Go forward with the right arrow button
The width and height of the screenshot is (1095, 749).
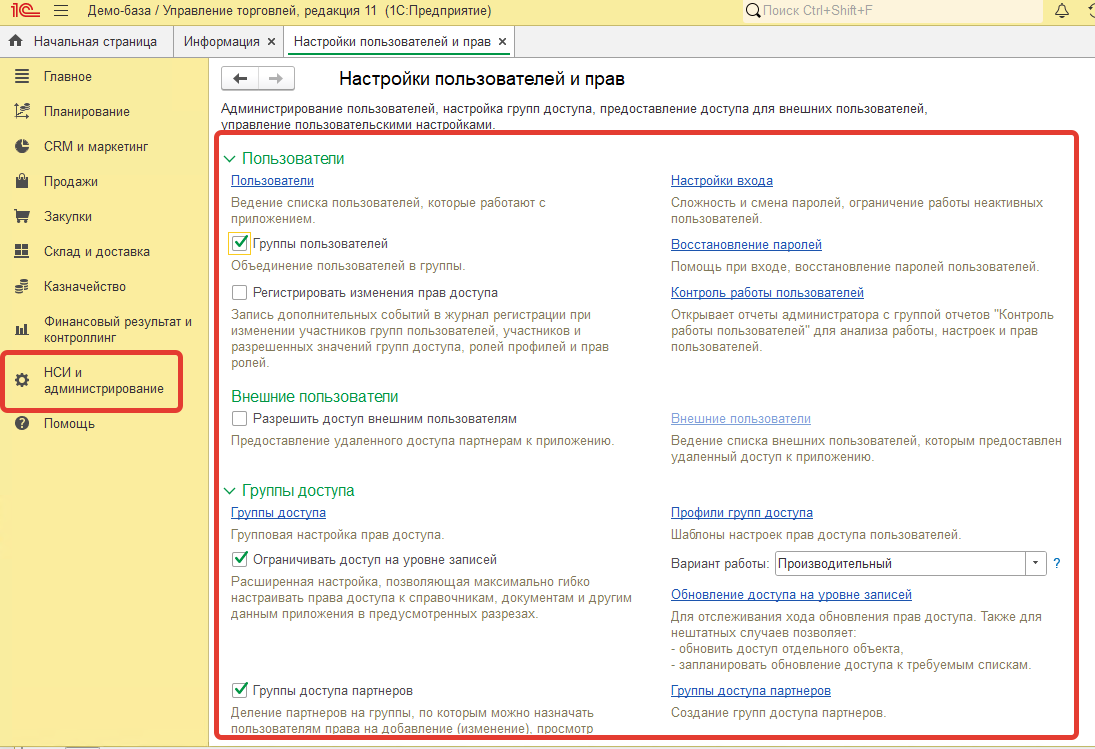pos(277,78)
